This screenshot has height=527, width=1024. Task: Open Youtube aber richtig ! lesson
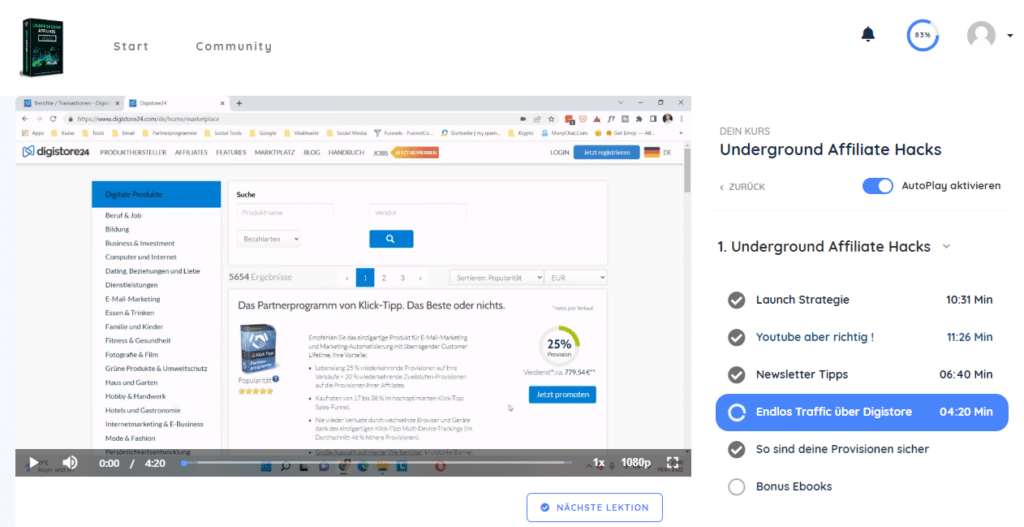[x=814, y=337]
